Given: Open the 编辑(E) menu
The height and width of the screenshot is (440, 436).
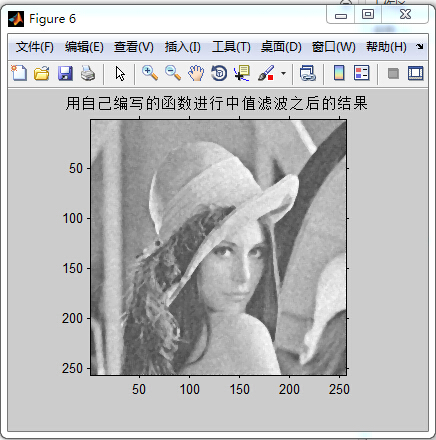Looking at the screenshot, I should (84, 47).
